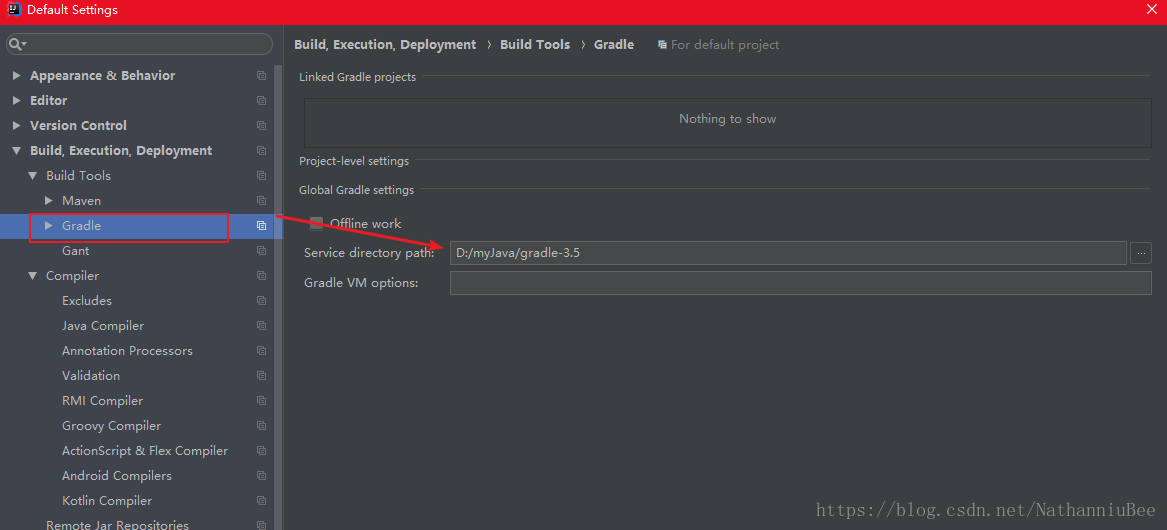Expand the Appearance & Behavior section
Image resolution: width=1167 pixels, height=530 pixels.
[16, 76]
